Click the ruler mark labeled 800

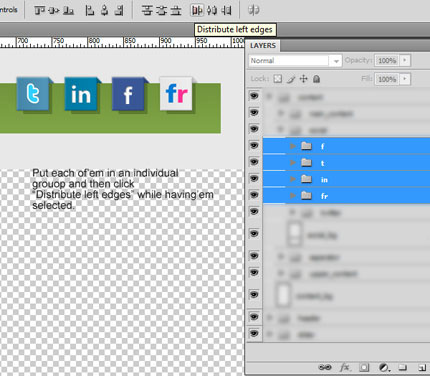point(94,41)
